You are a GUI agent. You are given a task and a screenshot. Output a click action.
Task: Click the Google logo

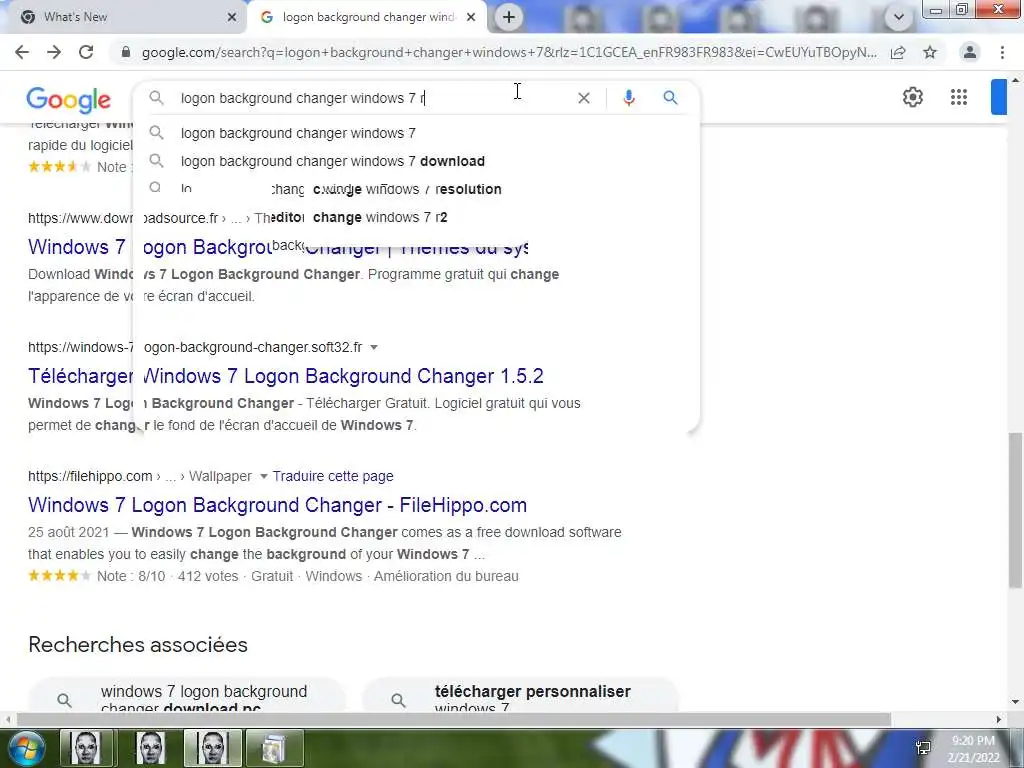click(69, 99)
